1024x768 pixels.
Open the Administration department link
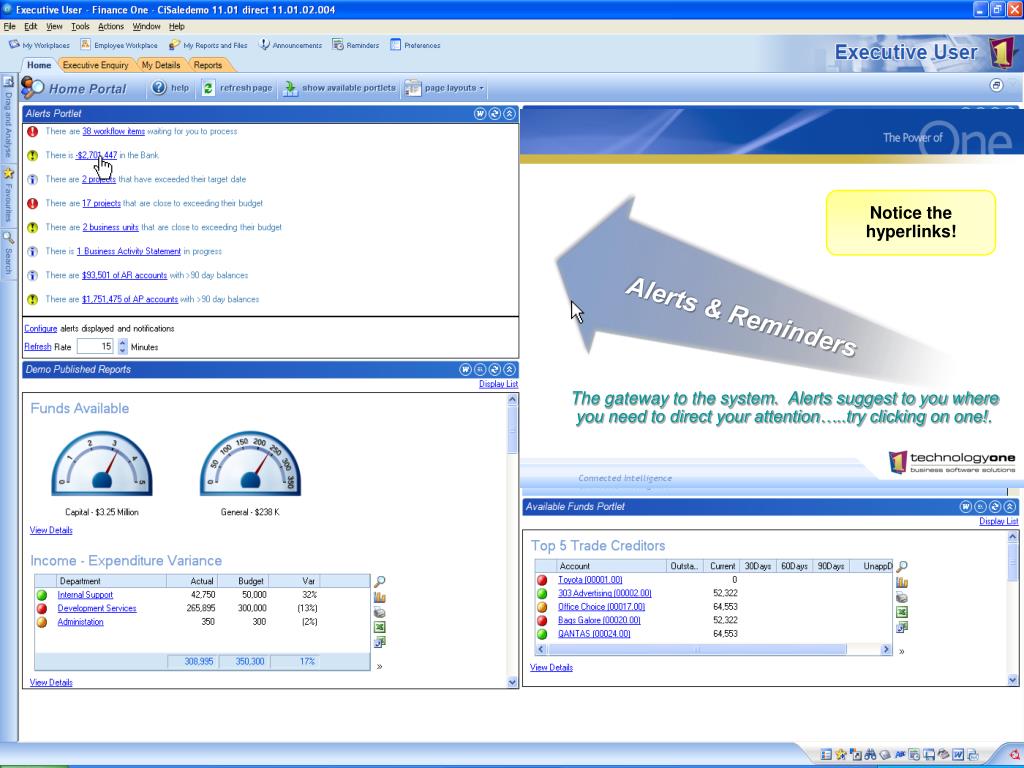[80, 622]
